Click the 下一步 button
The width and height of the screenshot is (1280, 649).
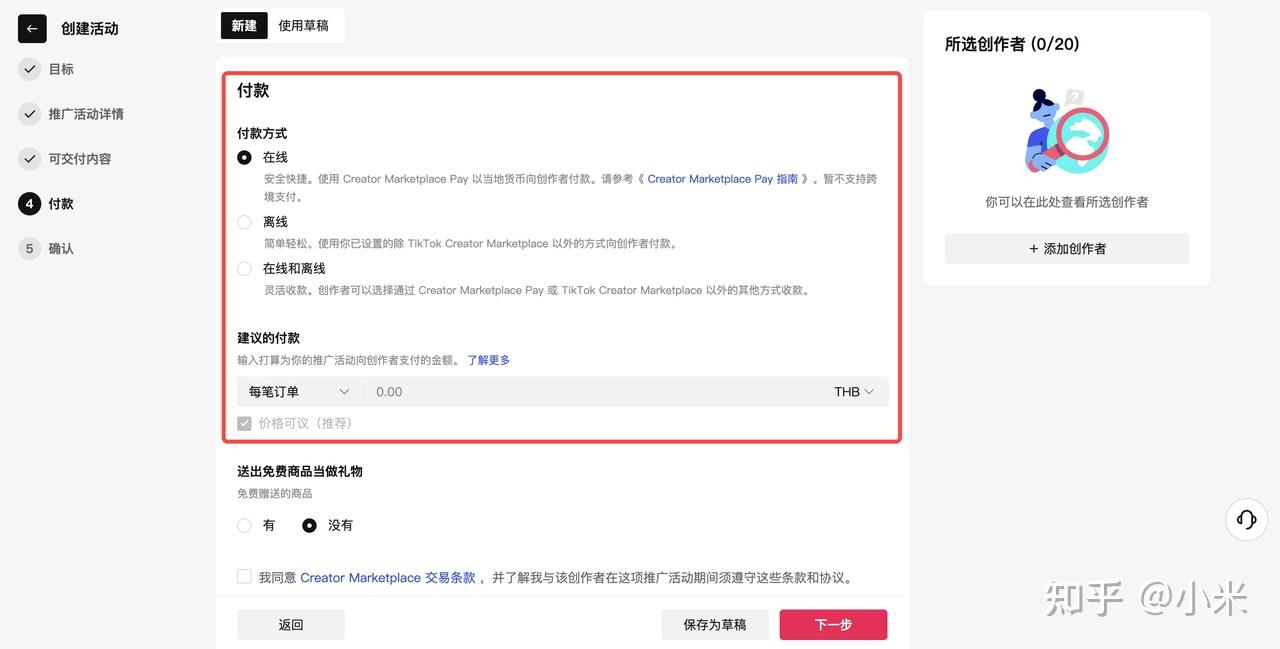[x=833, y=624]
